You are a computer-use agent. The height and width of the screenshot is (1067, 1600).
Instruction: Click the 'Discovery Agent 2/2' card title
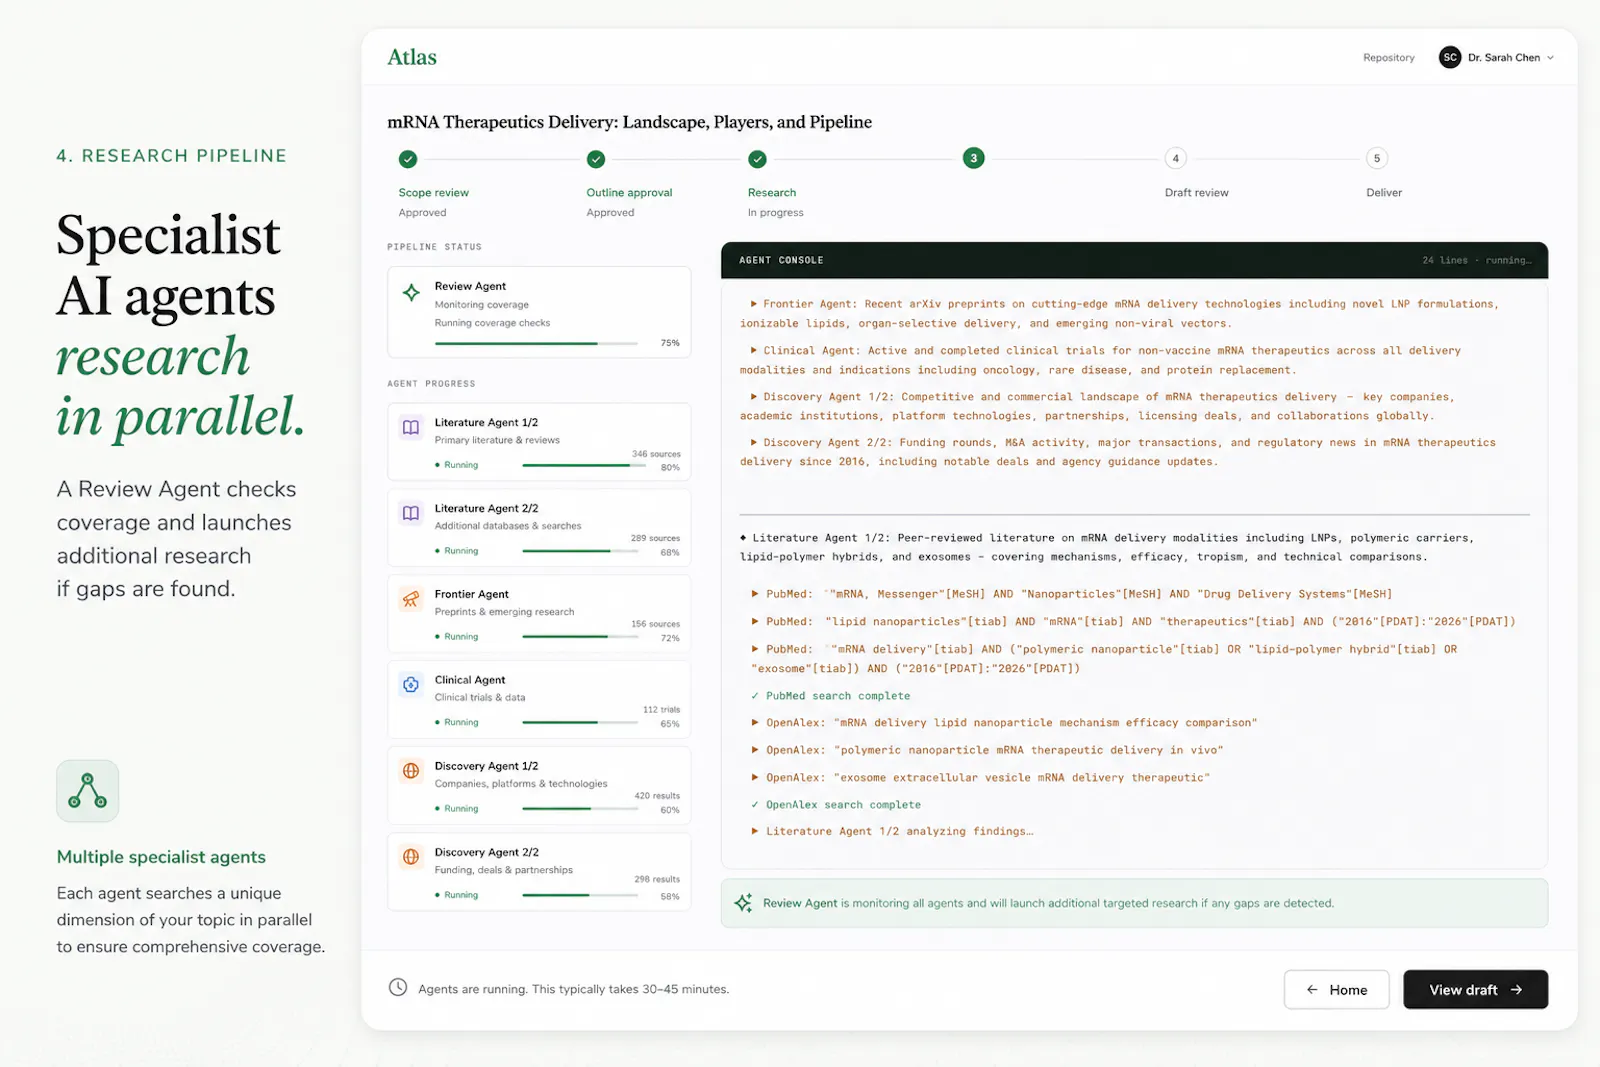click(486, 853)
